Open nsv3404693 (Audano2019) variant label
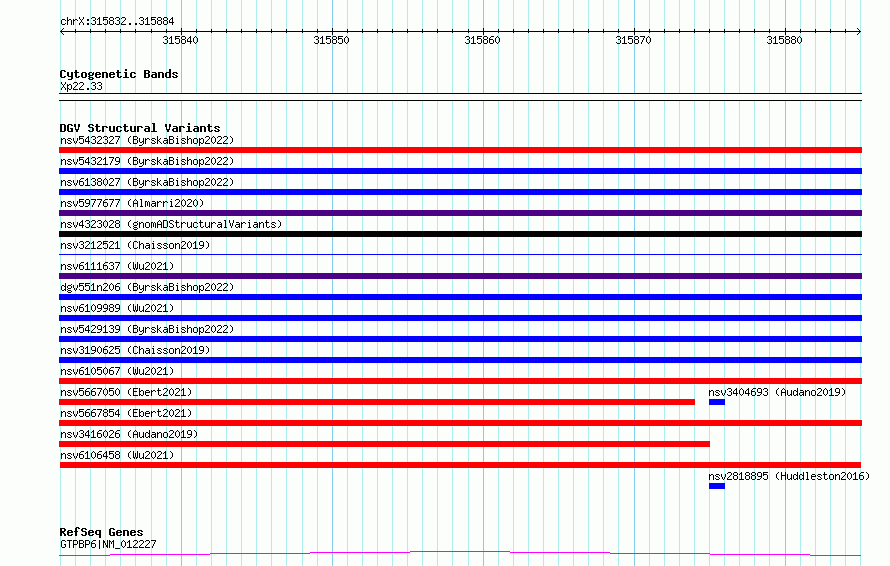Image resolution: width=890 pixels, height=566 pixels. (777, 392)
